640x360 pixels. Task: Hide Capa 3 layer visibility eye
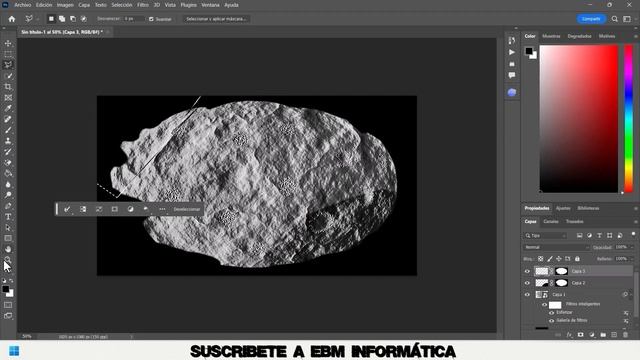click(527, 271)
